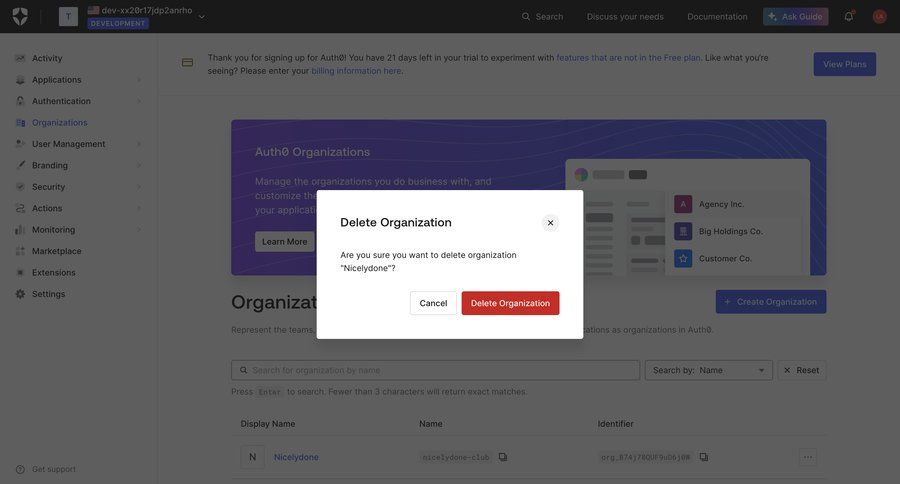This screenshot has width=900, height=484.
Task: Expand the Applications chevron
Action: (139, 80)
